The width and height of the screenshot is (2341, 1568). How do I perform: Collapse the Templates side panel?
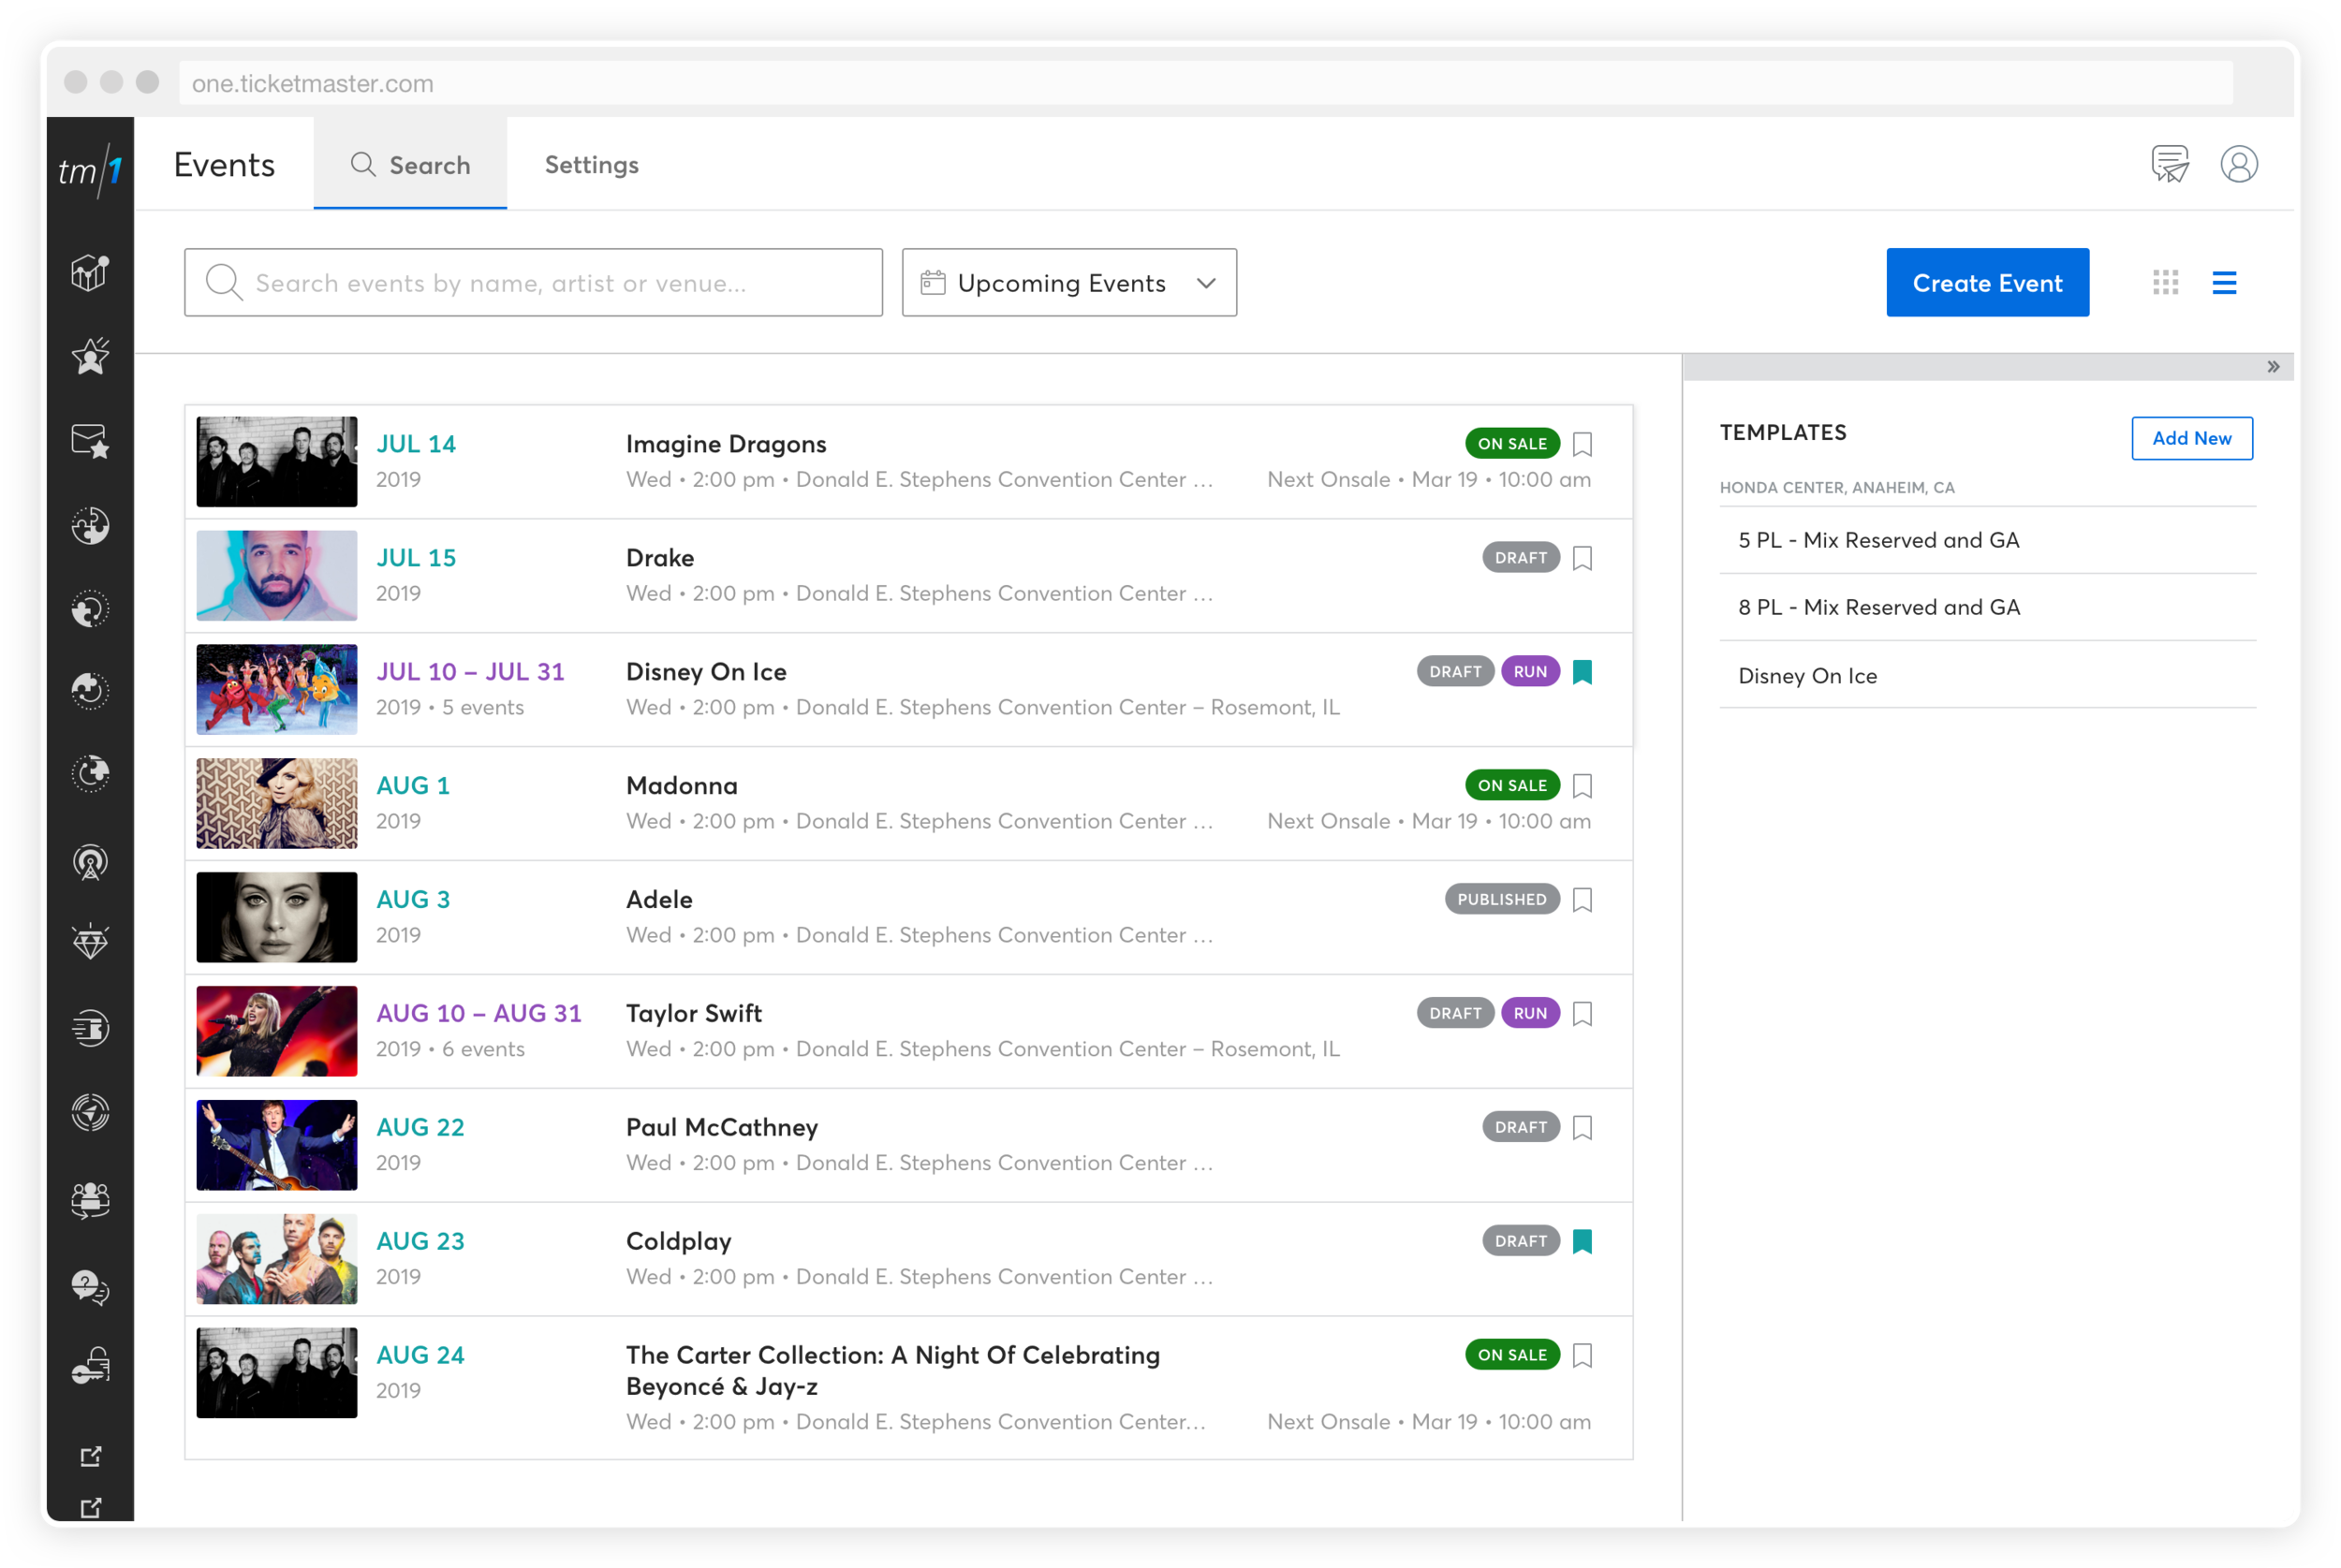click(2273, 367)
